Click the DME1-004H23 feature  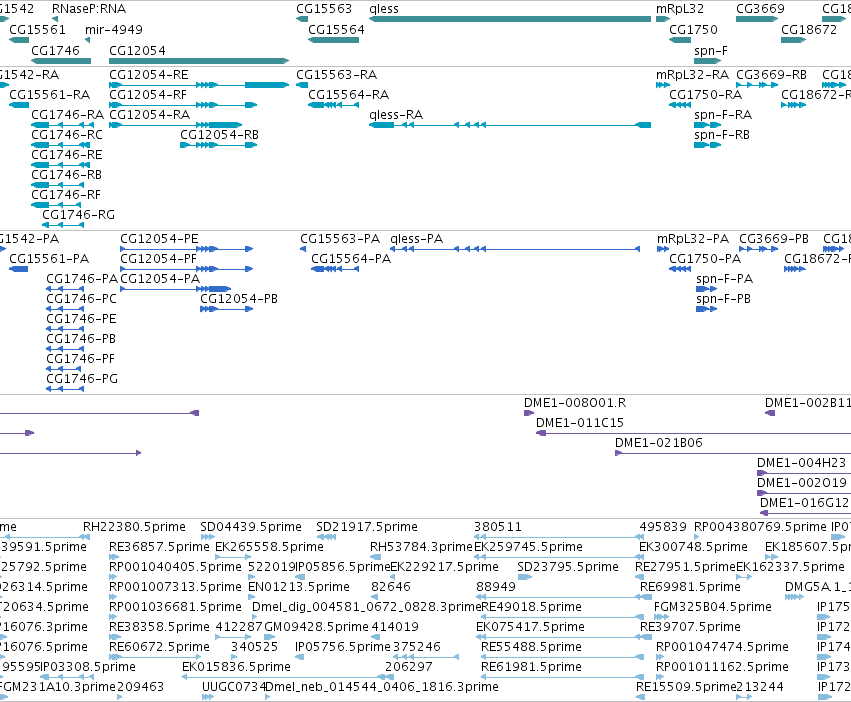click(x=804, y=473)
